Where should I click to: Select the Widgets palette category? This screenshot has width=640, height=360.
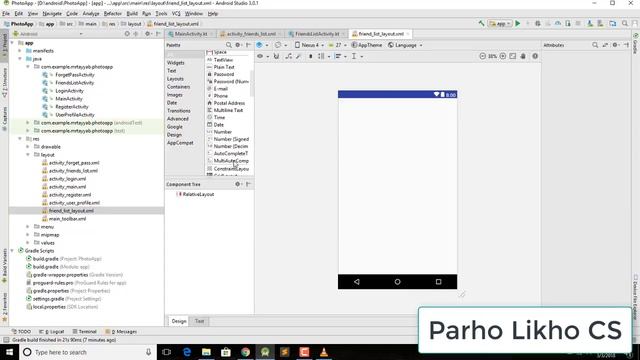point(176,62)
